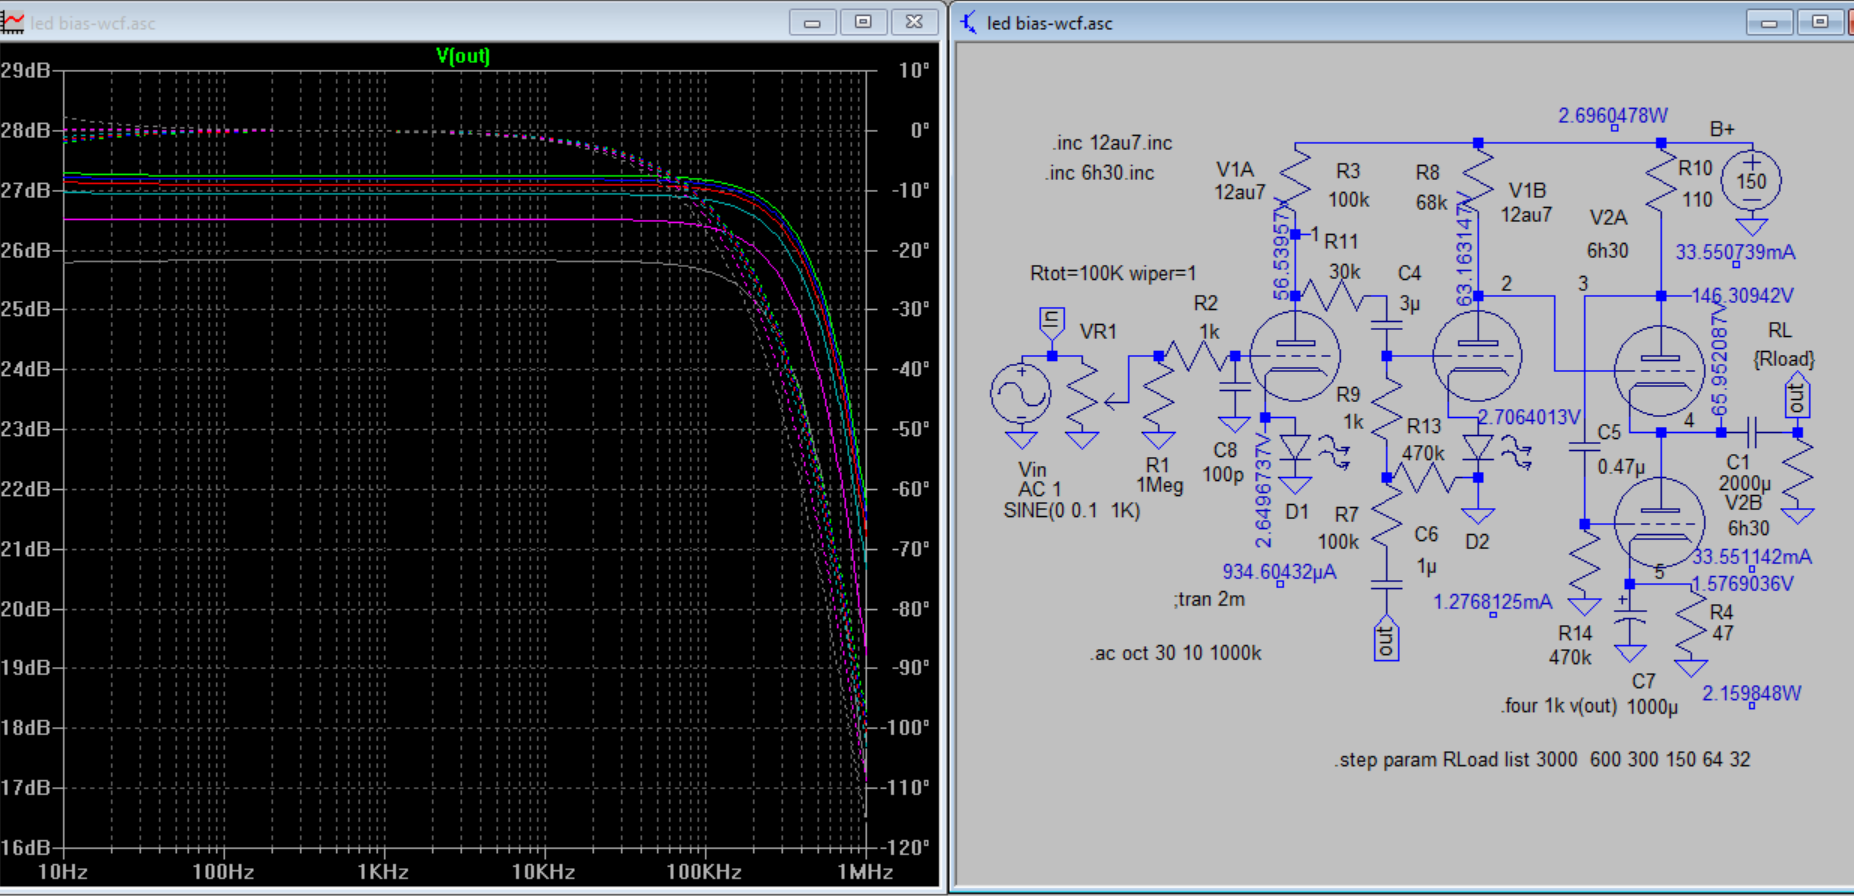This screenshot has width=1854, height=896.
Task: Click the 934.60432µA current readout
Action: (1279, 572)
